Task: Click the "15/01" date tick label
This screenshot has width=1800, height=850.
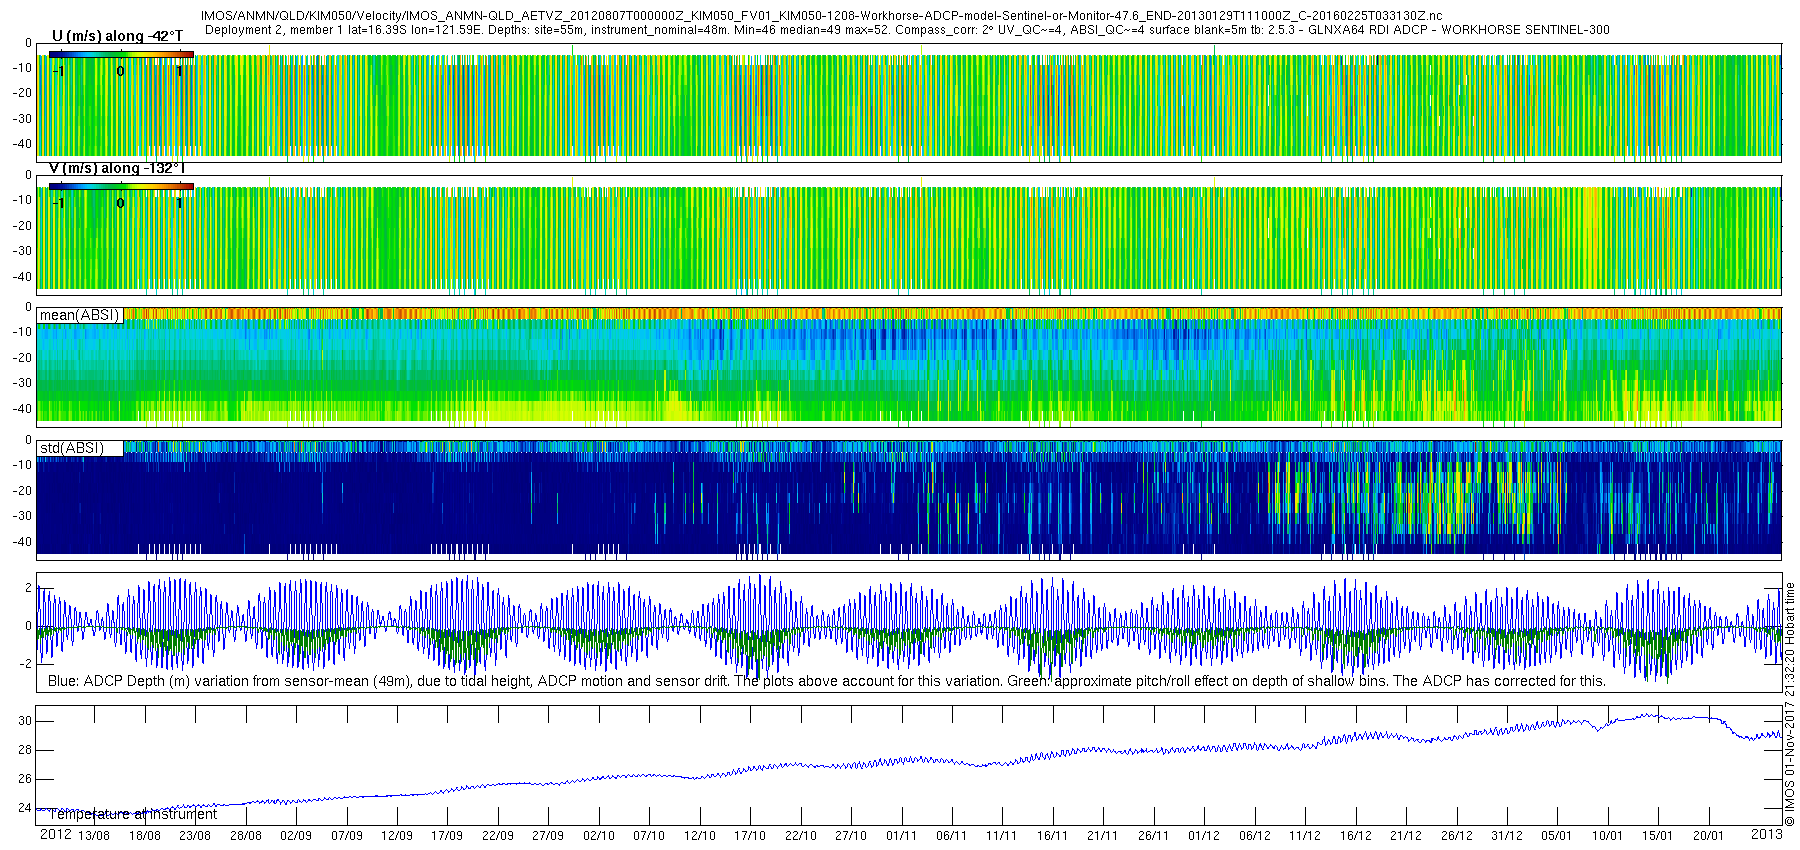Action: tap(1658, 836)
